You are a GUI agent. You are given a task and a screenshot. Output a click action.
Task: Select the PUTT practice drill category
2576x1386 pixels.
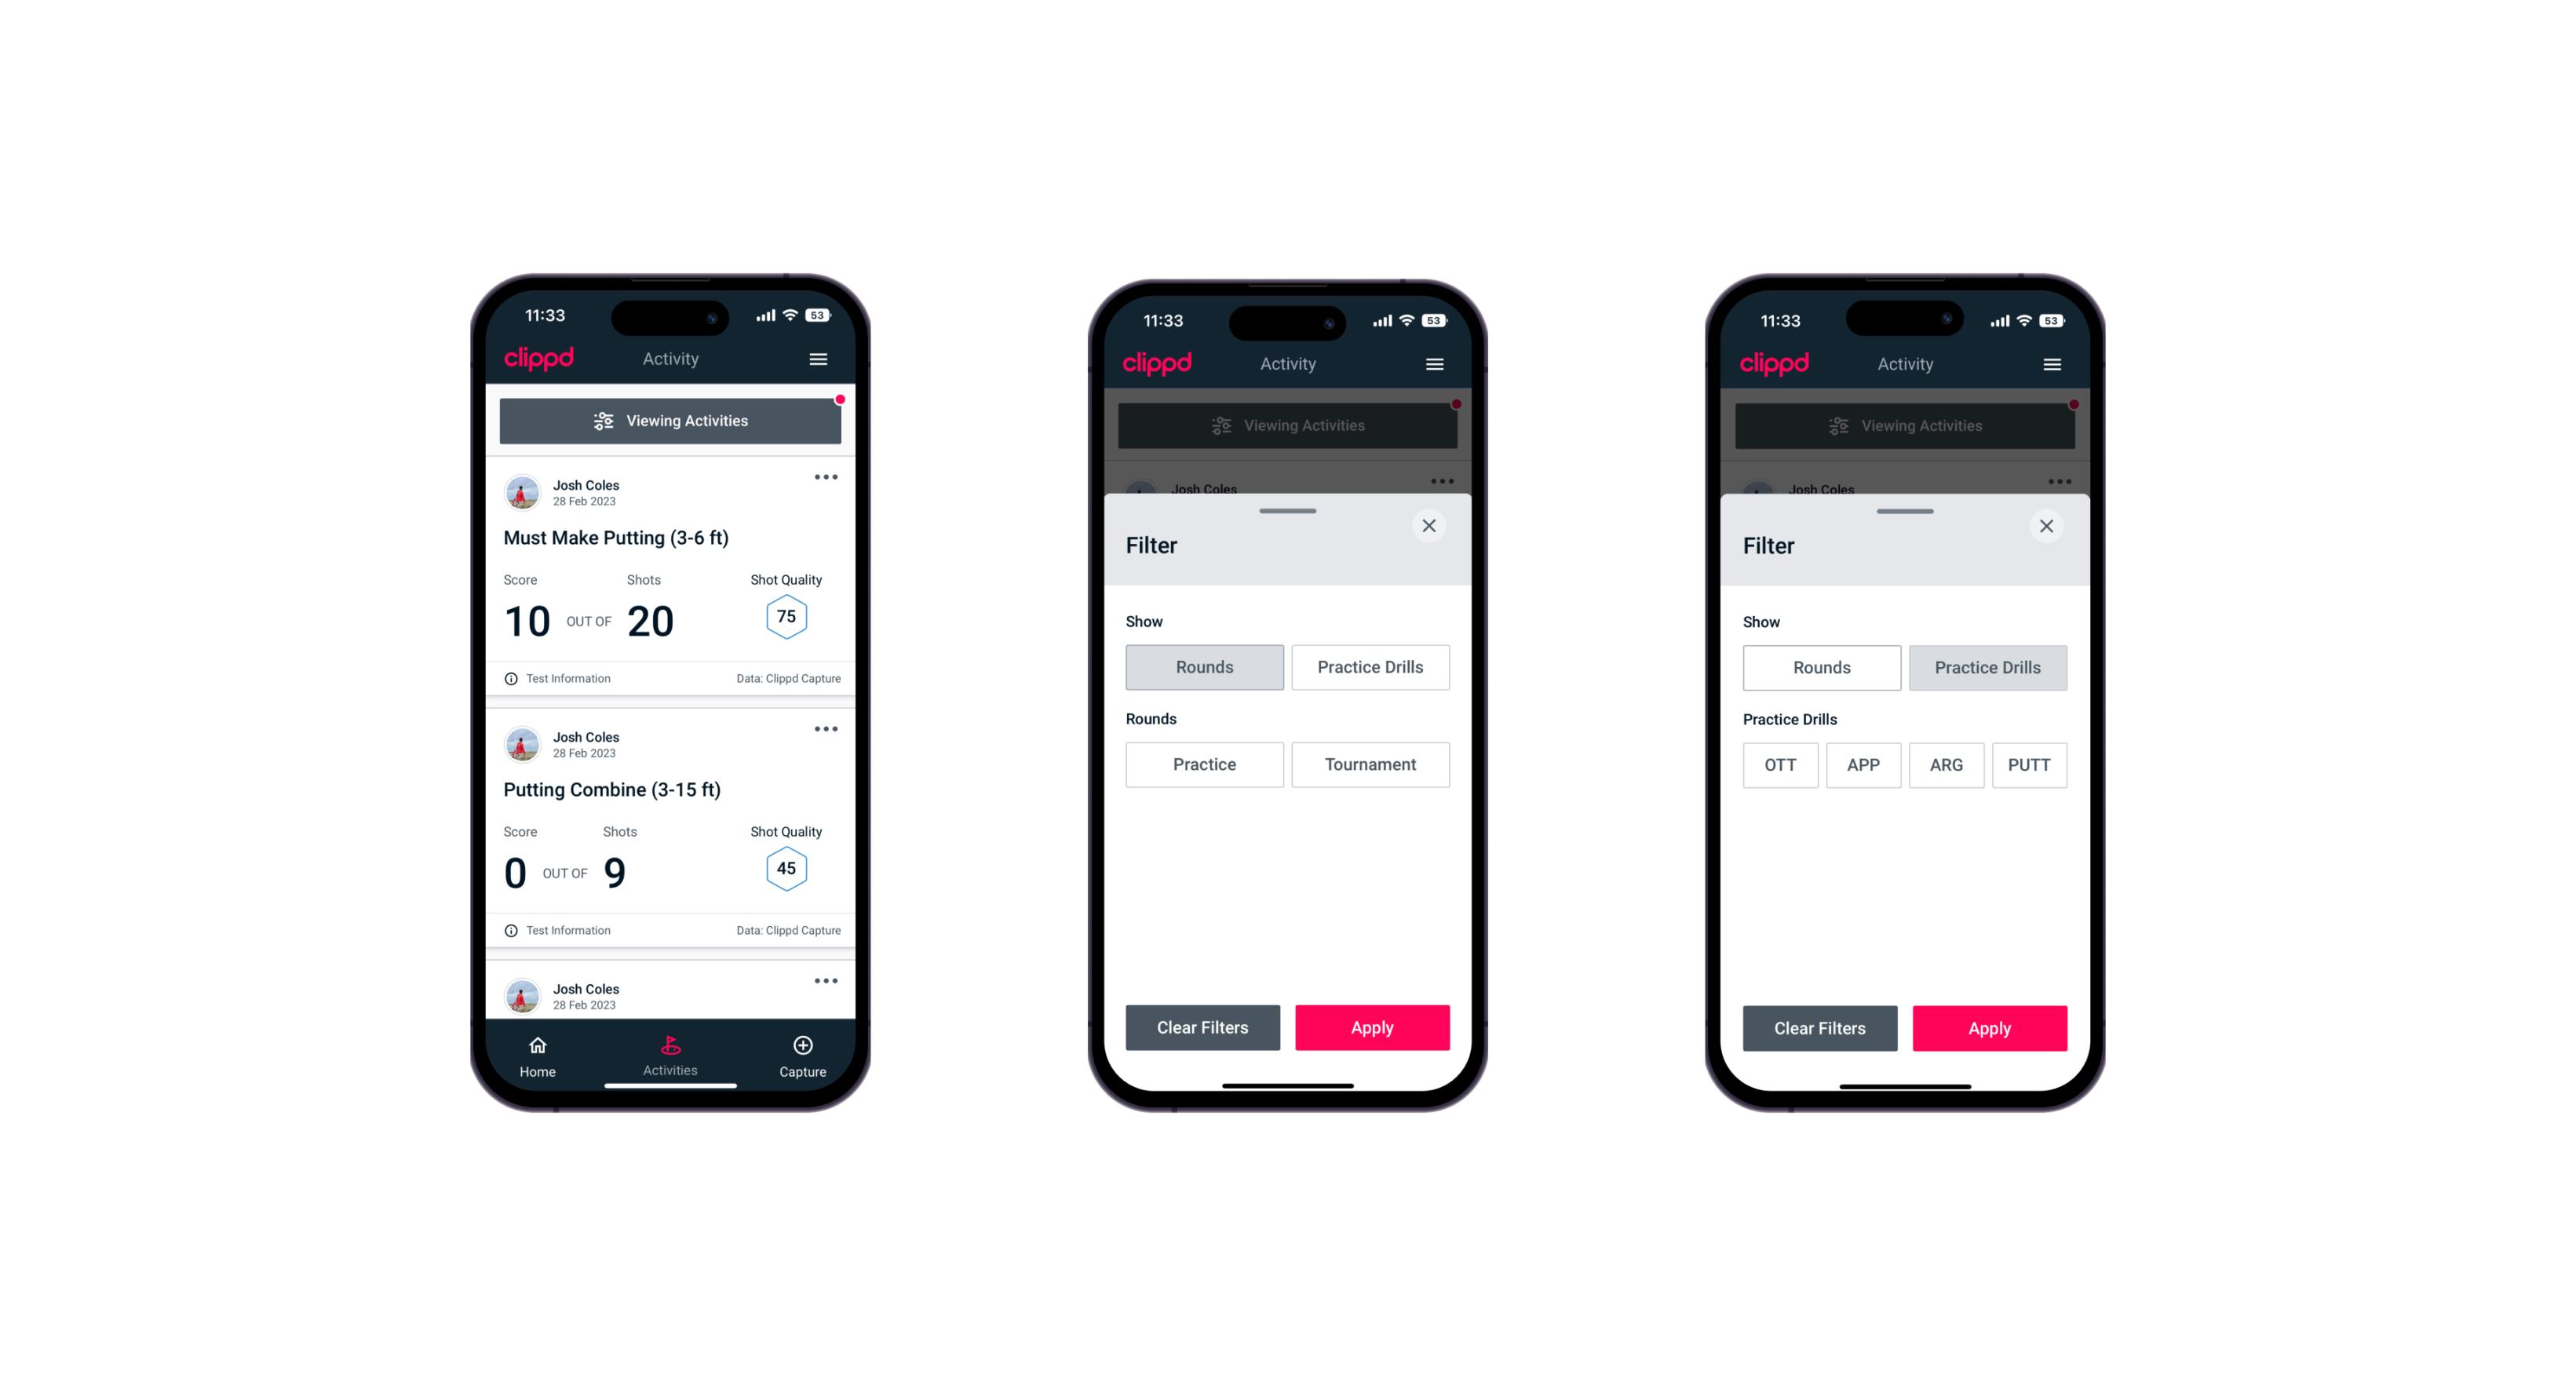(2030, 763)
